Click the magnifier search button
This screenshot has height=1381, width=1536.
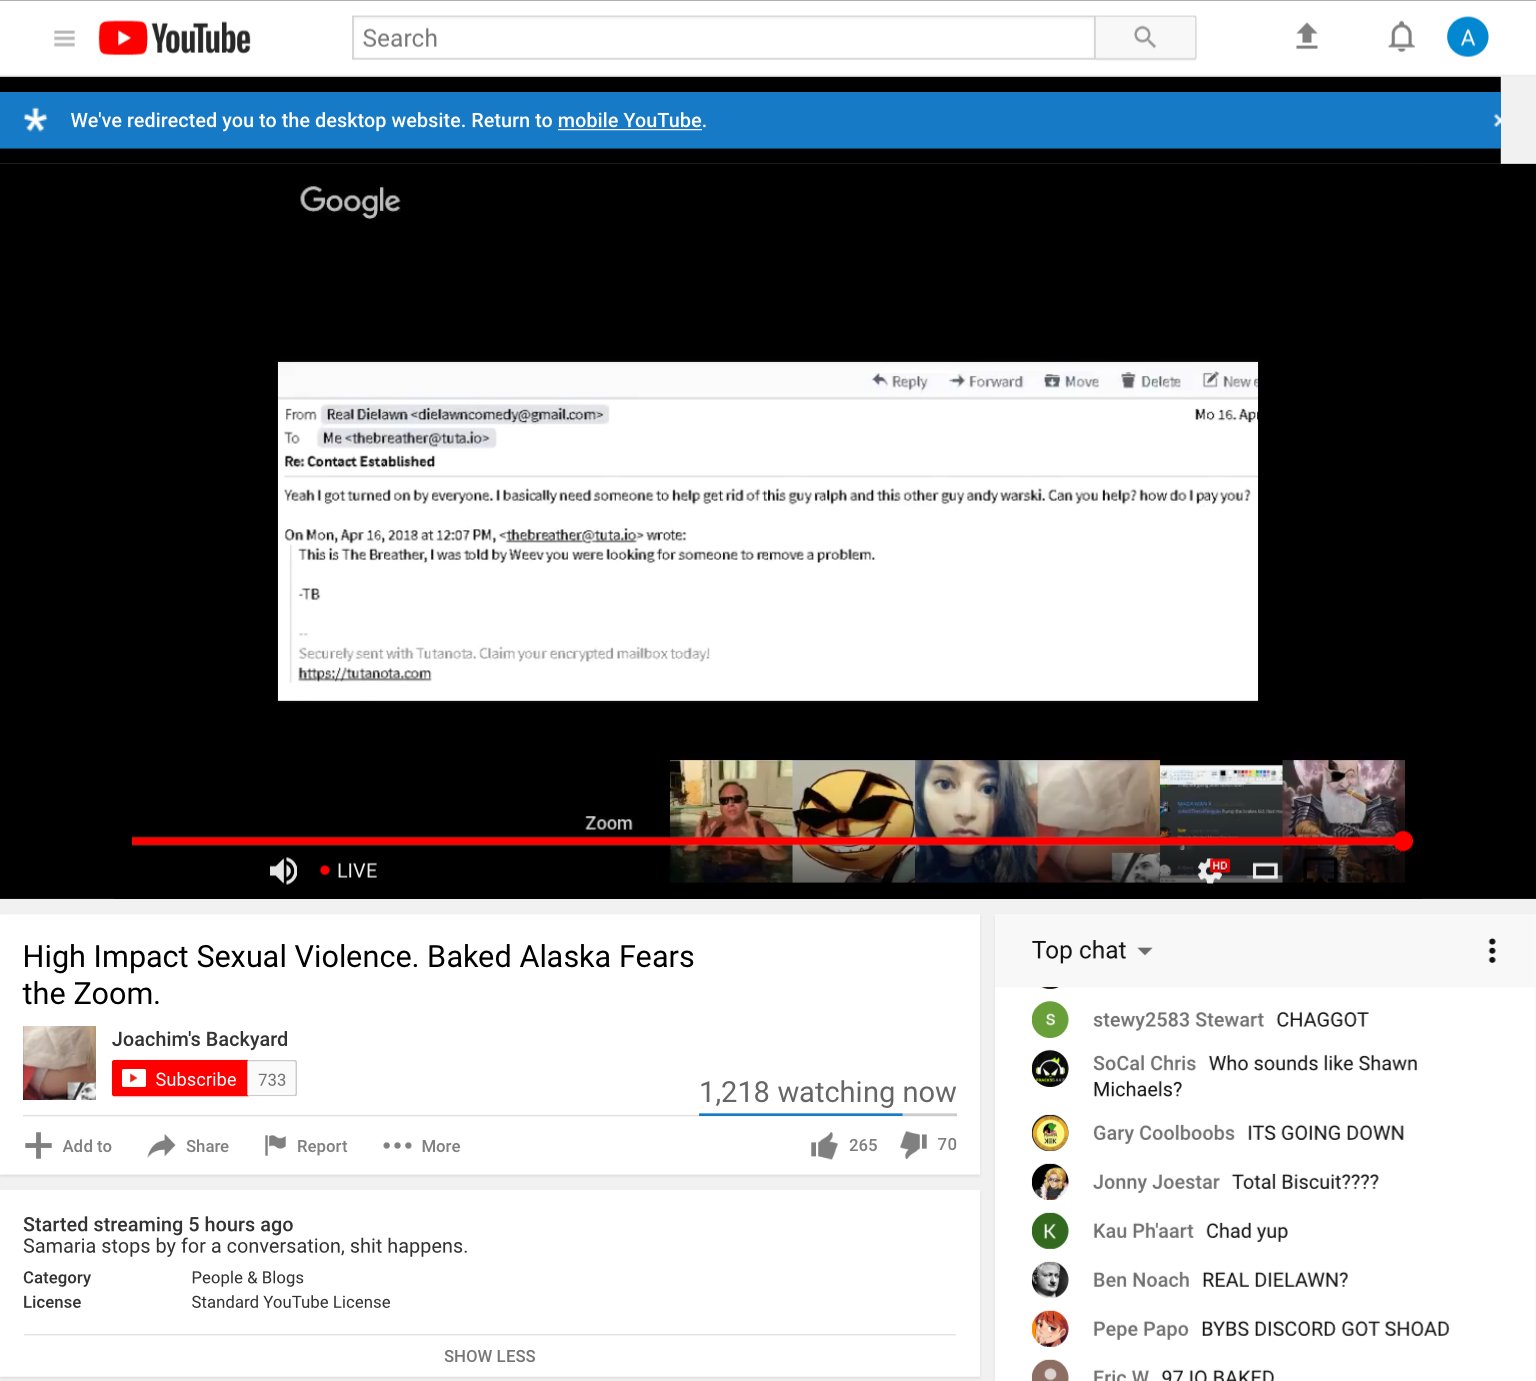tap(1145, 38)
